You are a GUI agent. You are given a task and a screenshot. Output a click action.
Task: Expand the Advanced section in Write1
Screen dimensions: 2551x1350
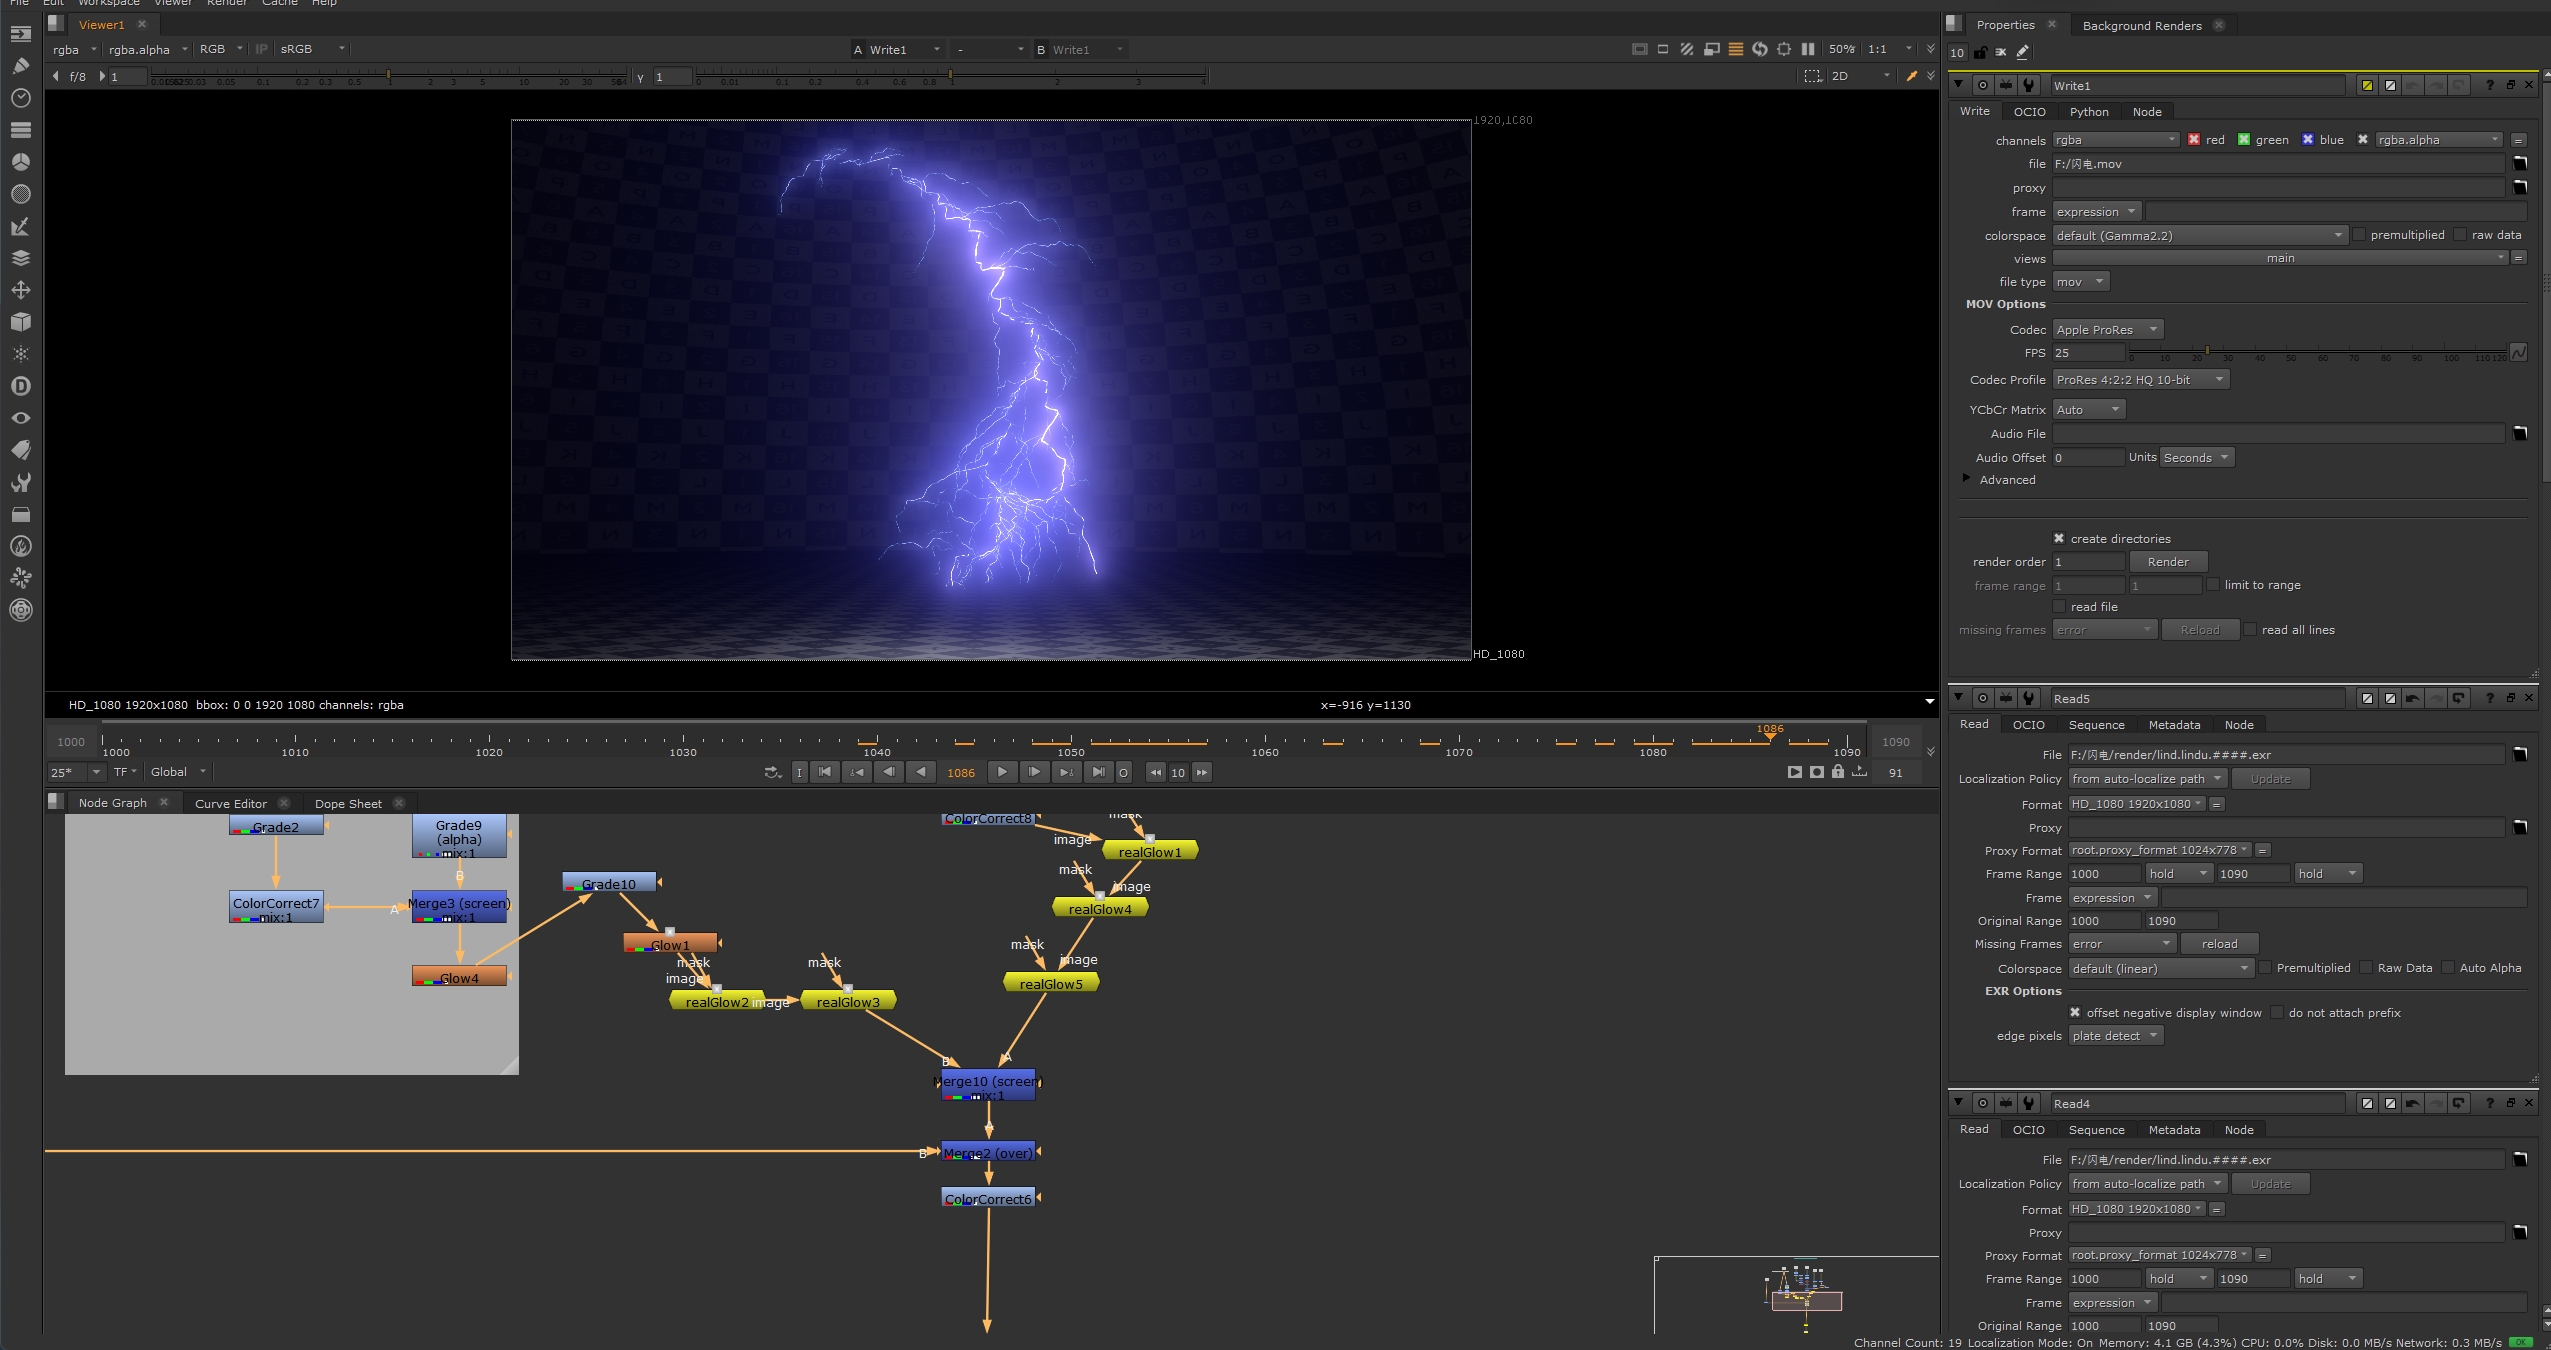click(1967, 479)
